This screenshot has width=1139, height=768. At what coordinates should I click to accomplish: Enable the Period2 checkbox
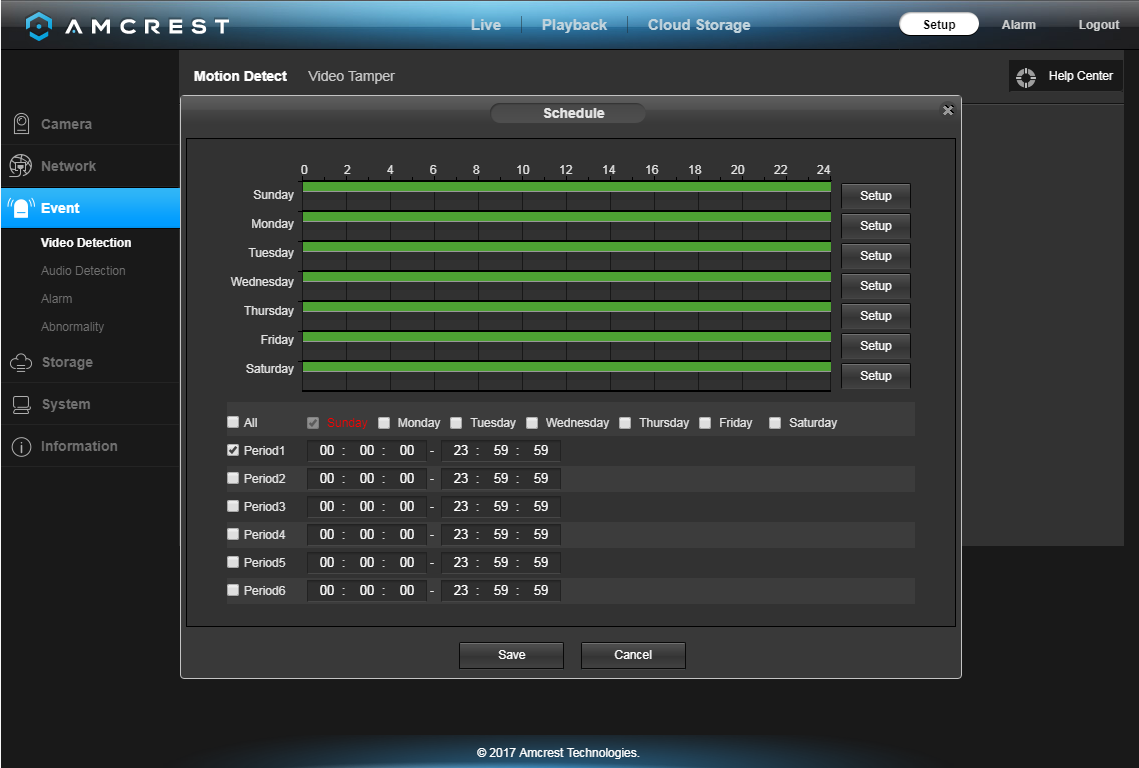[233, 478]
